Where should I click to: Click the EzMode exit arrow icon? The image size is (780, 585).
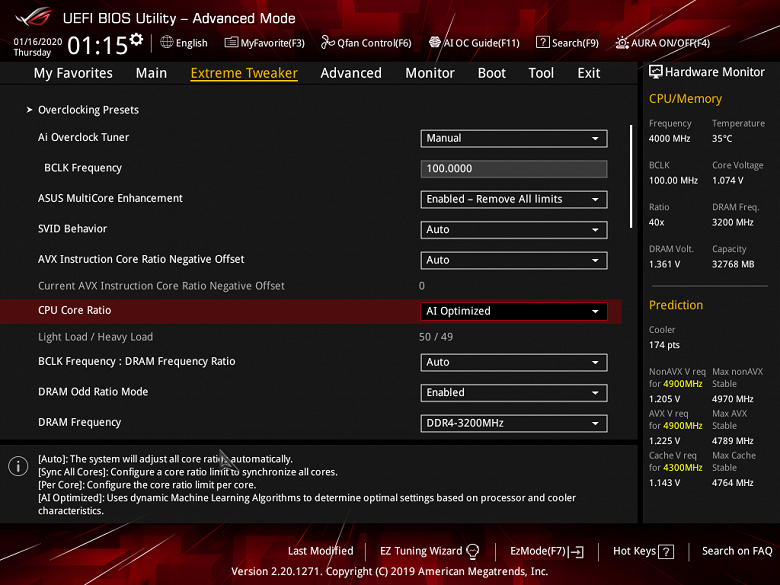[577, 551]
